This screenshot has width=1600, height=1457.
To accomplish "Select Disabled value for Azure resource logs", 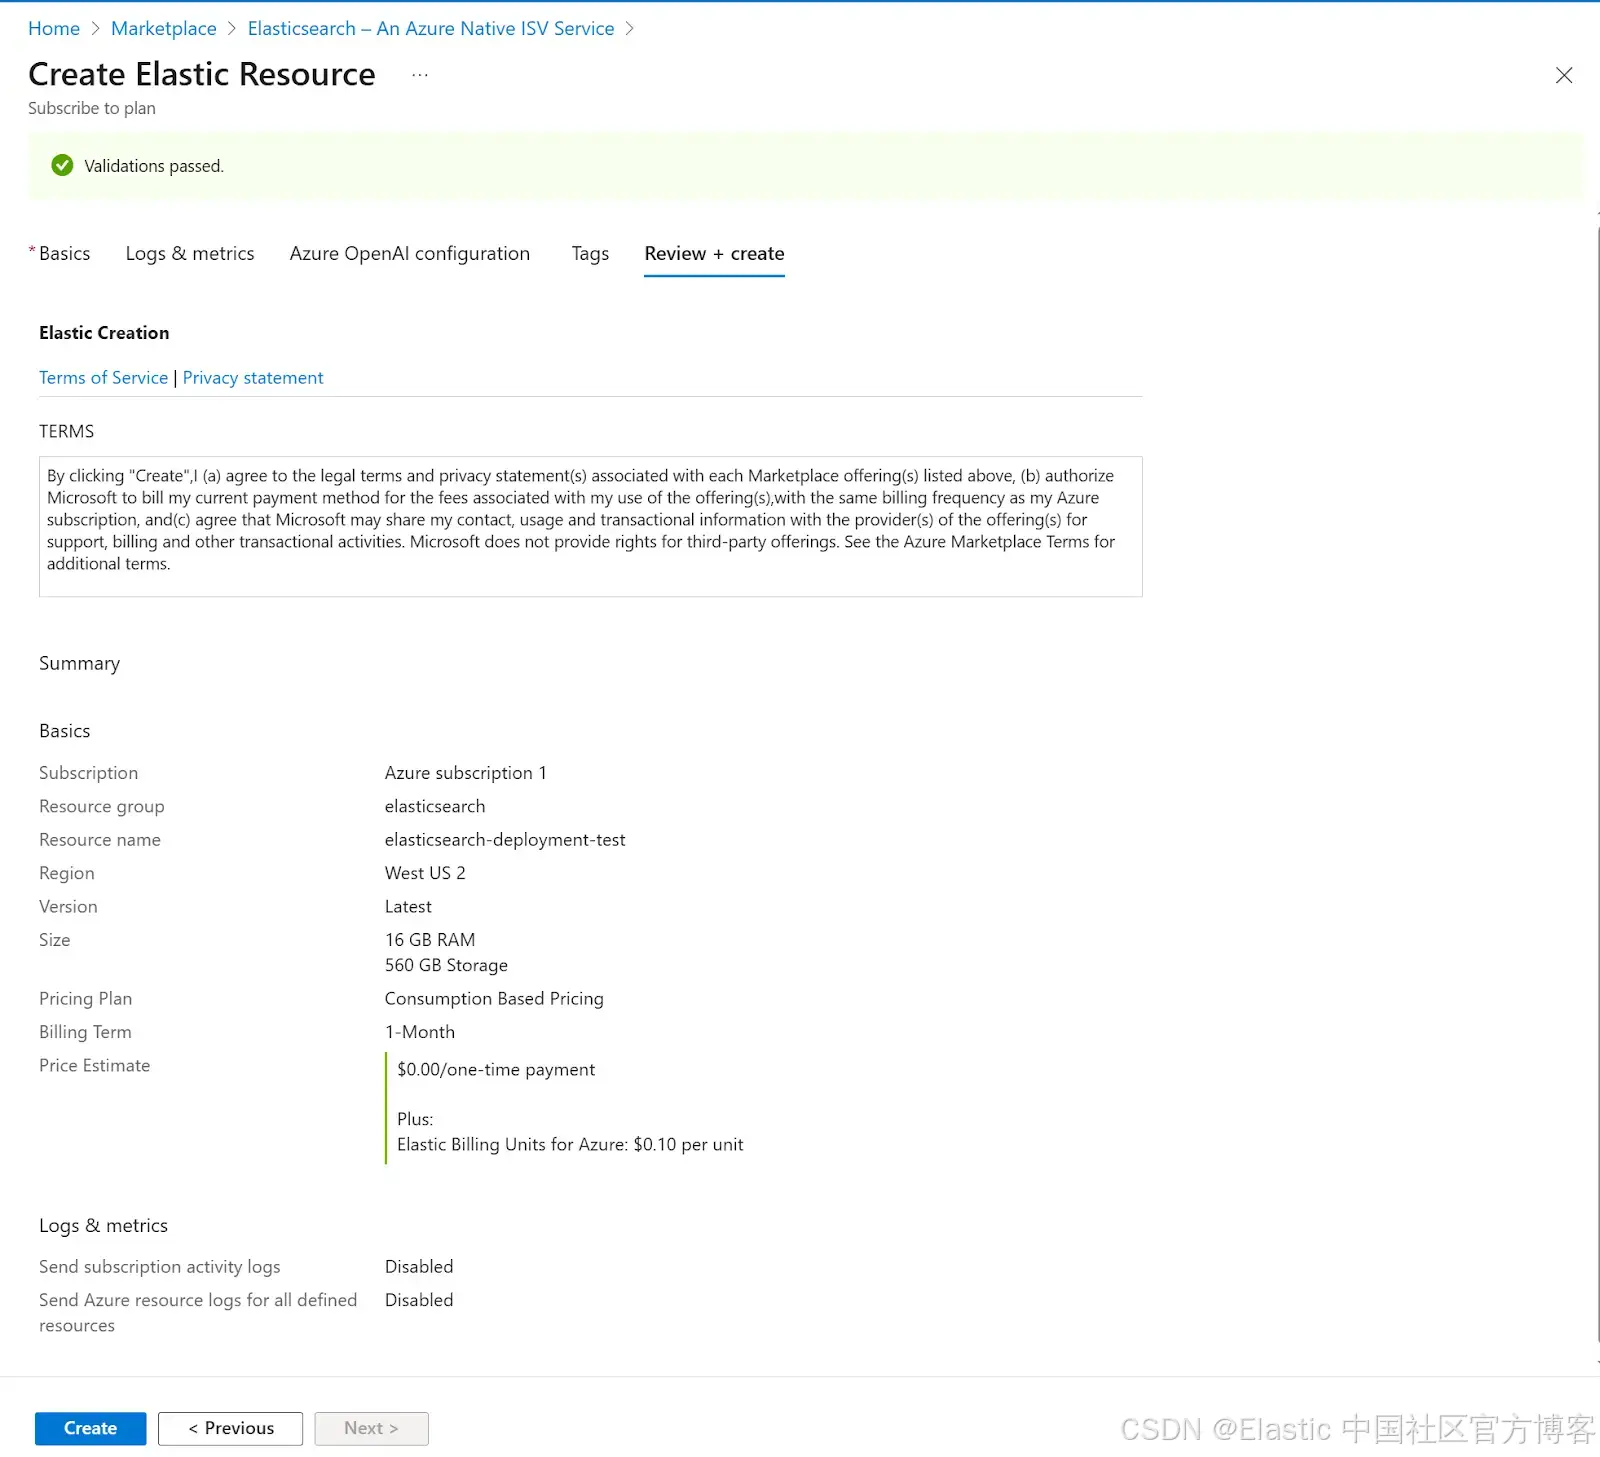I will pyautogui.click(x=419, y=1299).
